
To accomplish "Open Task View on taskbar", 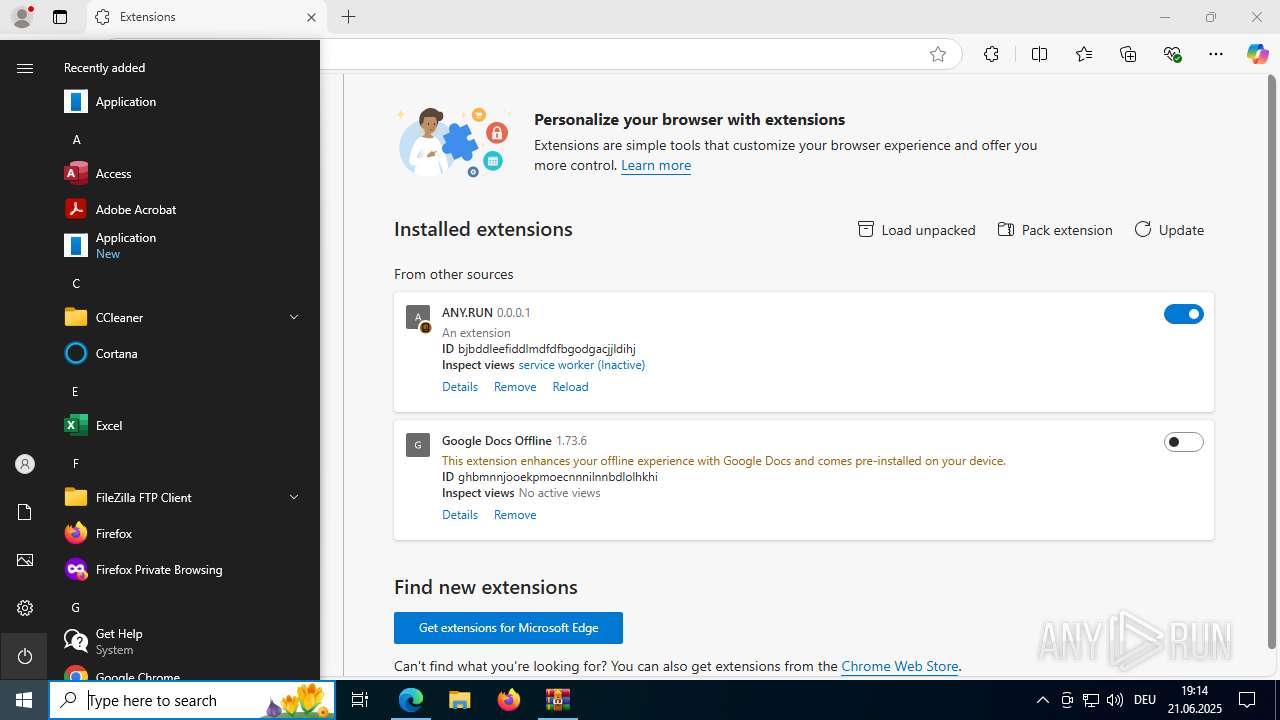I will click(360, 700).
